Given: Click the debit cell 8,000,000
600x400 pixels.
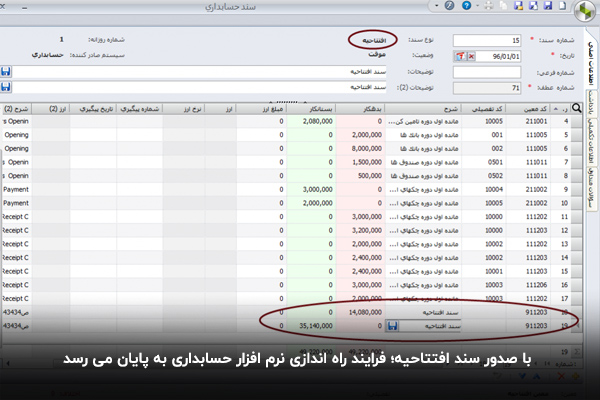Looking at the screenshot, I should (360, 149).
